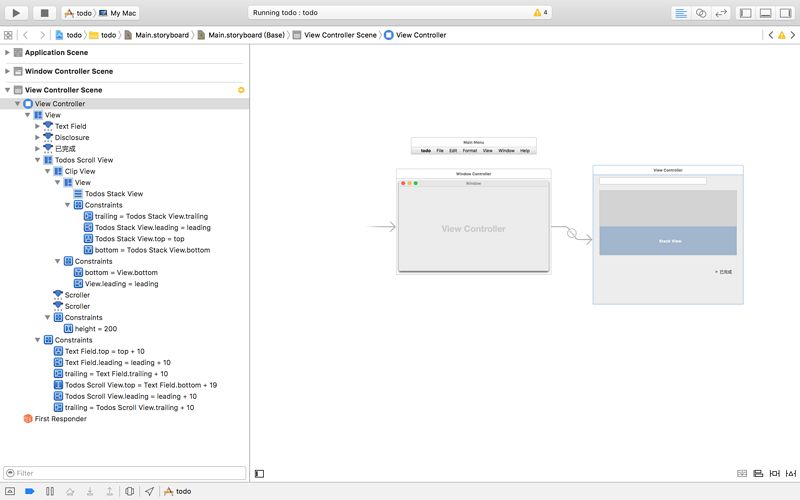
Task: Expand the Disclosure item
Action: pos(37,138)
